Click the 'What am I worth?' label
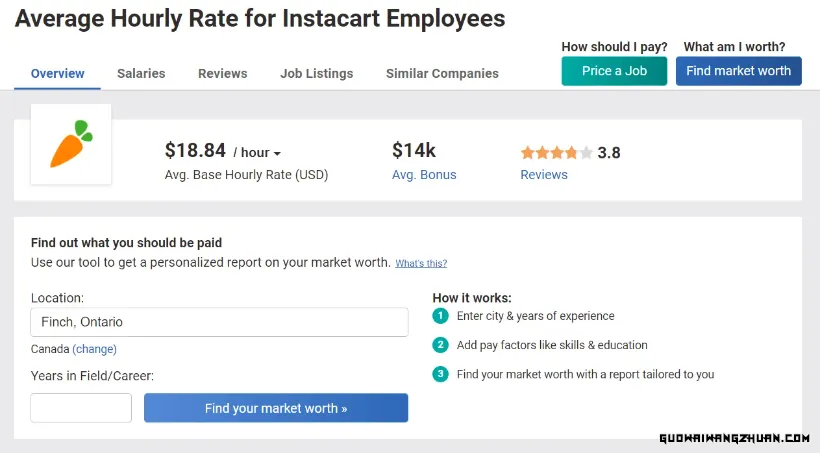820x453 pixels. [x=734, y=47]
